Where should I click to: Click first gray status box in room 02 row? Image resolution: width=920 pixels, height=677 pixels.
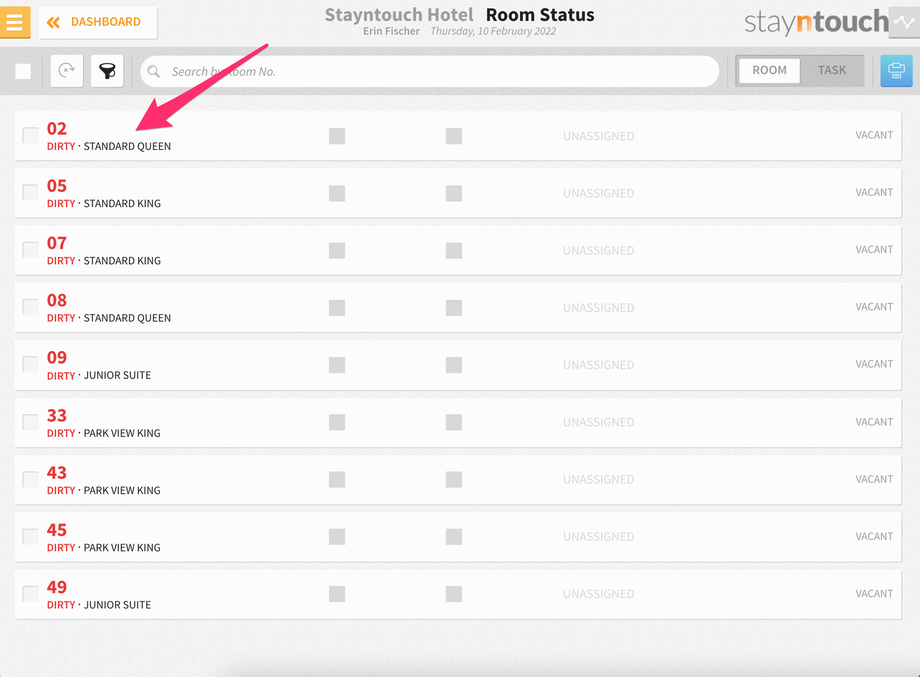[337, 136]
